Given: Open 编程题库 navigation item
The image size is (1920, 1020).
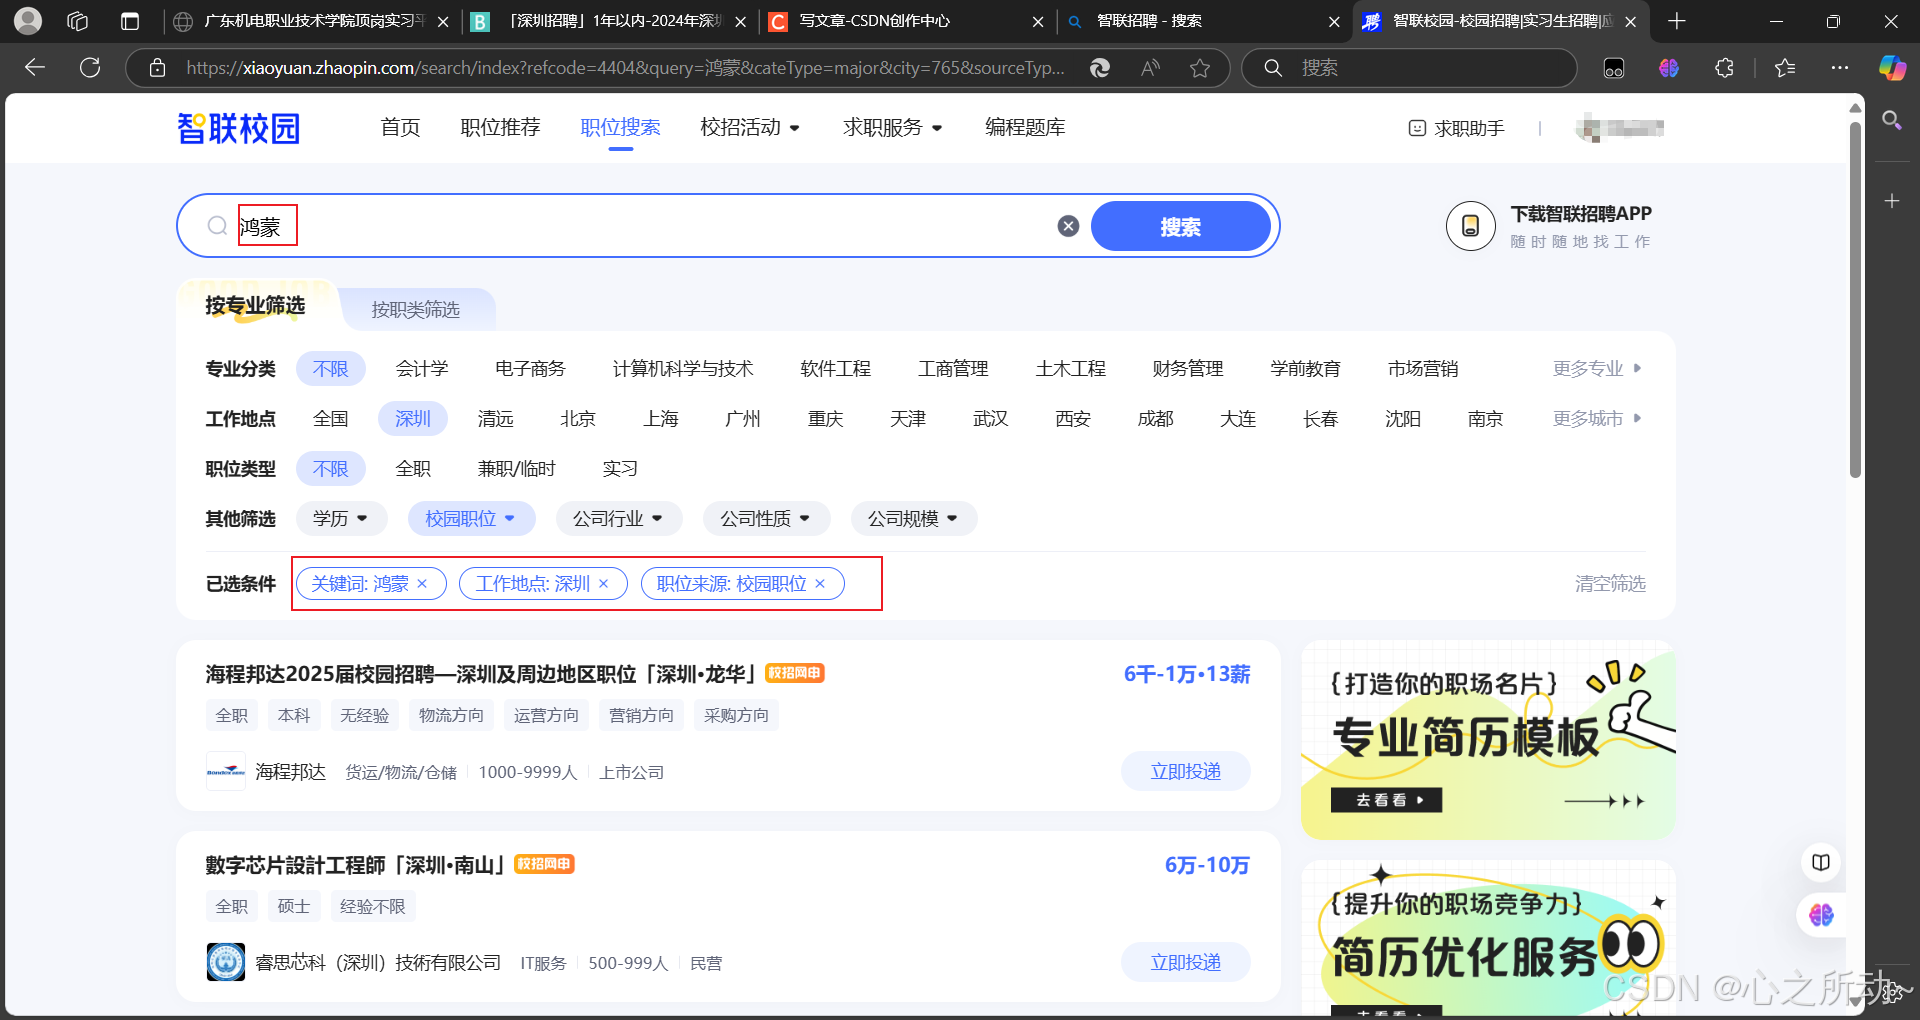Looking at the screenshot, I should tap(1025, 128).
